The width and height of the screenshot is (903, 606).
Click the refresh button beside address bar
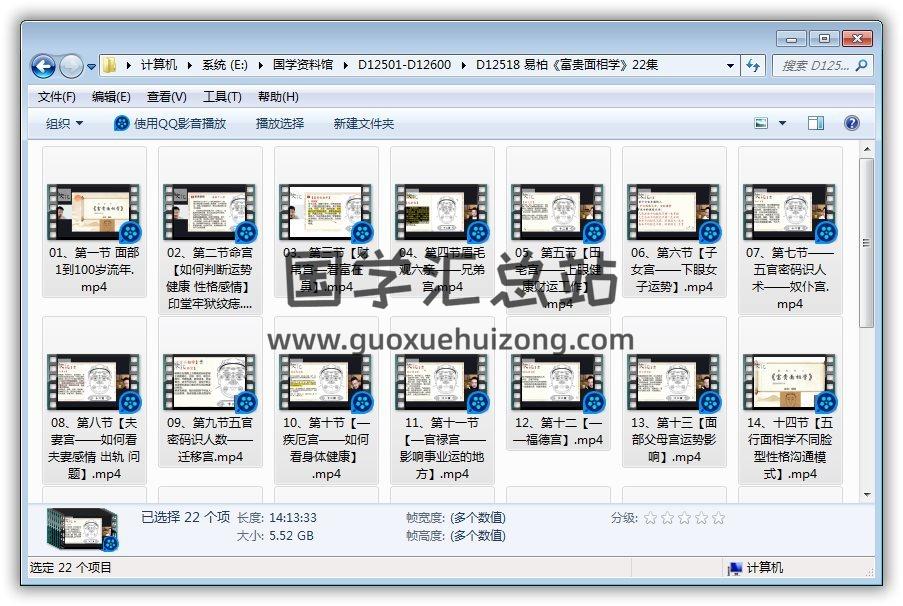click(x=754, y=66)
